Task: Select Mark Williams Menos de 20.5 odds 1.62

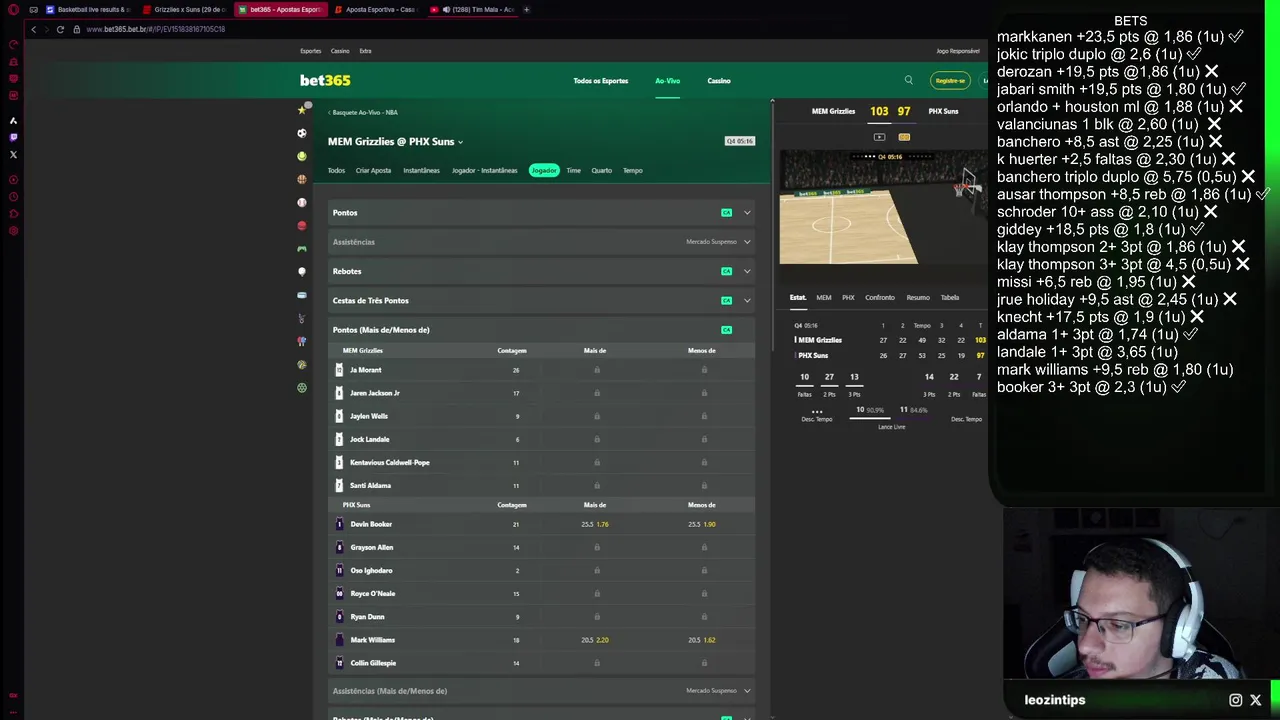Action: coord(702,640)
